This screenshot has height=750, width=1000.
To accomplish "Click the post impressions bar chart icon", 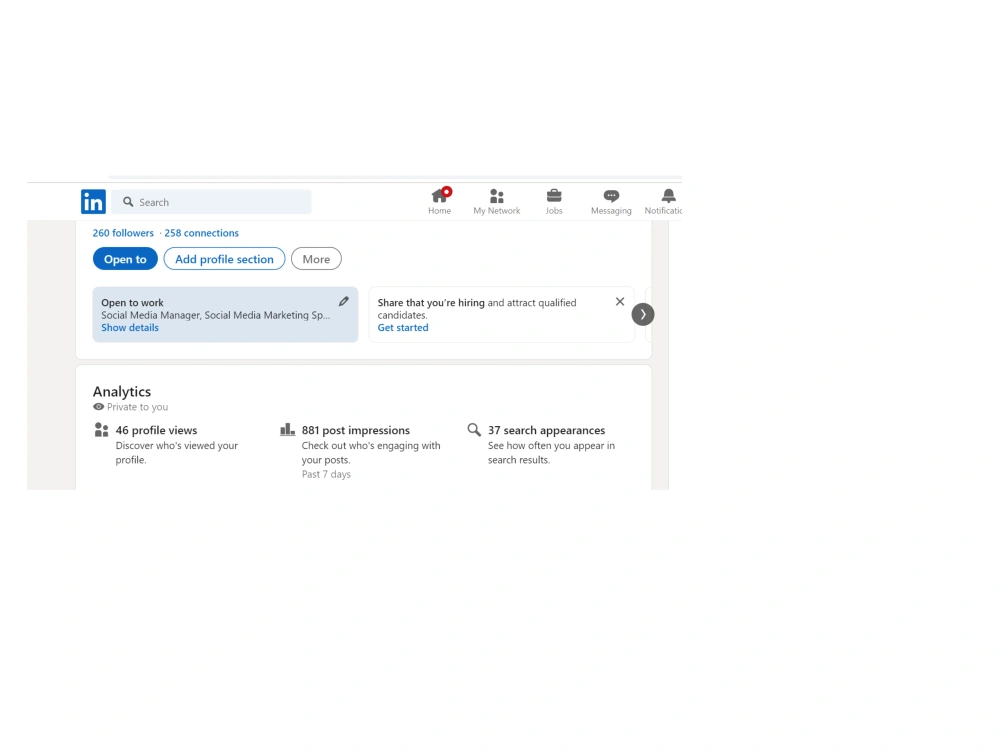I will (x=288, y=429).
